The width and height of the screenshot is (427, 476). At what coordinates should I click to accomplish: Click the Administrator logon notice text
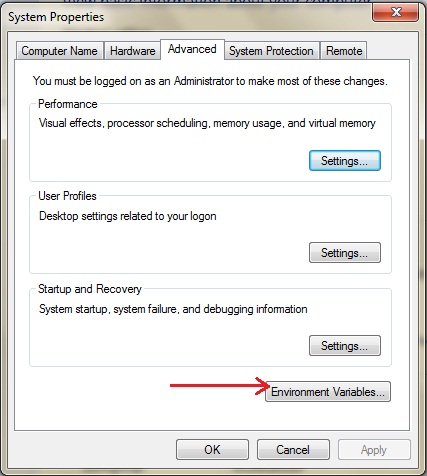(210, 81)
